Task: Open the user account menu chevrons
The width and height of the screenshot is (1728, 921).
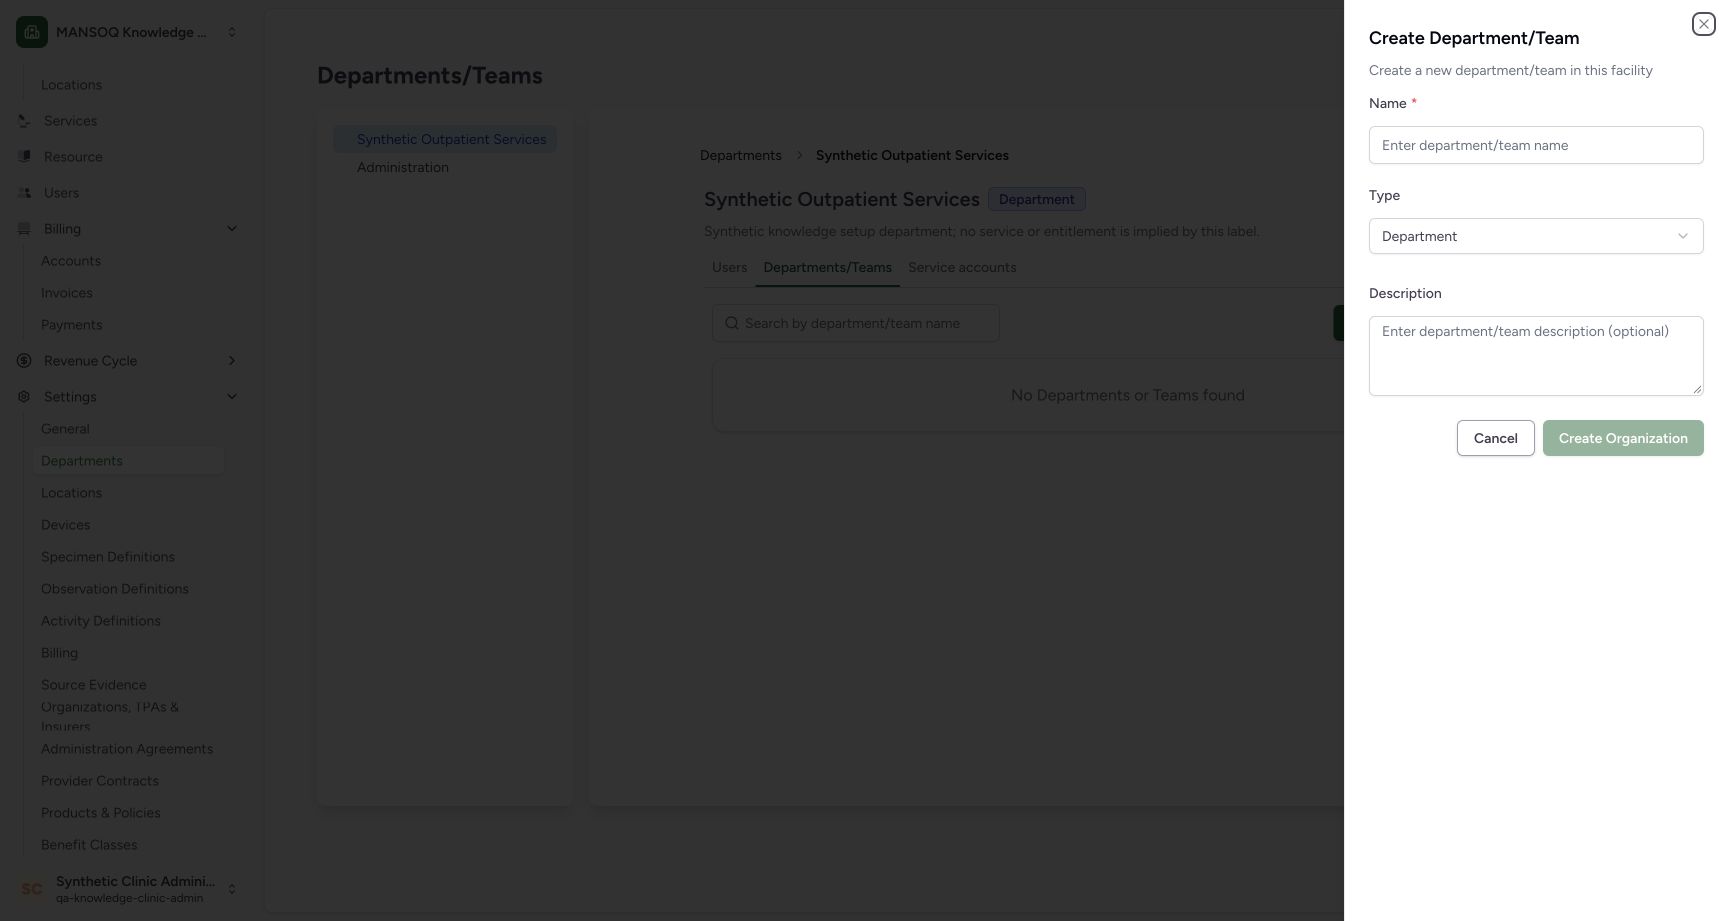Action: tap(232, 889)
